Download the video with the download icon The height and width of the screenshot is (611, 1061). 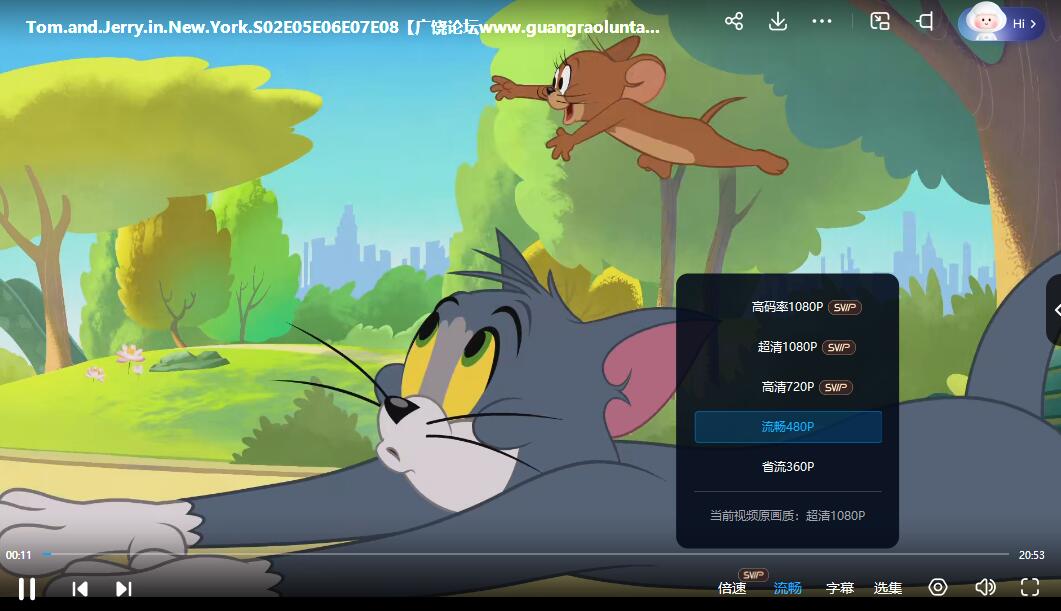tap(778, 22)
